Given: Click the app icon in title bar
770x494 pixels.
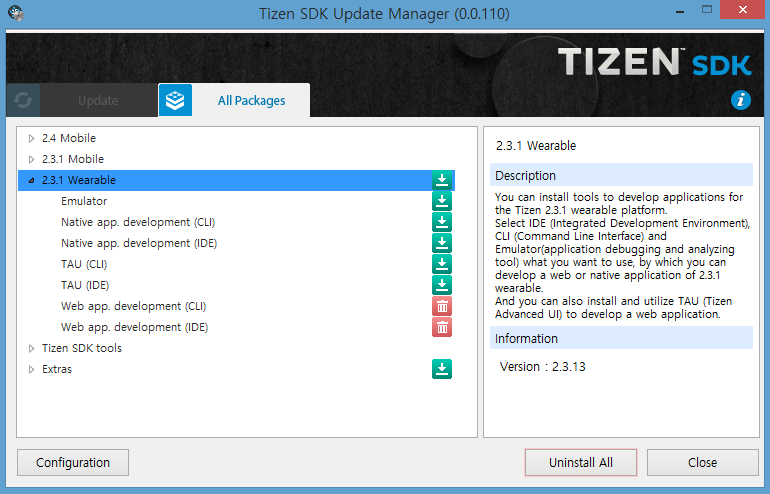Looking at the screenshot, I should point(16,13).
